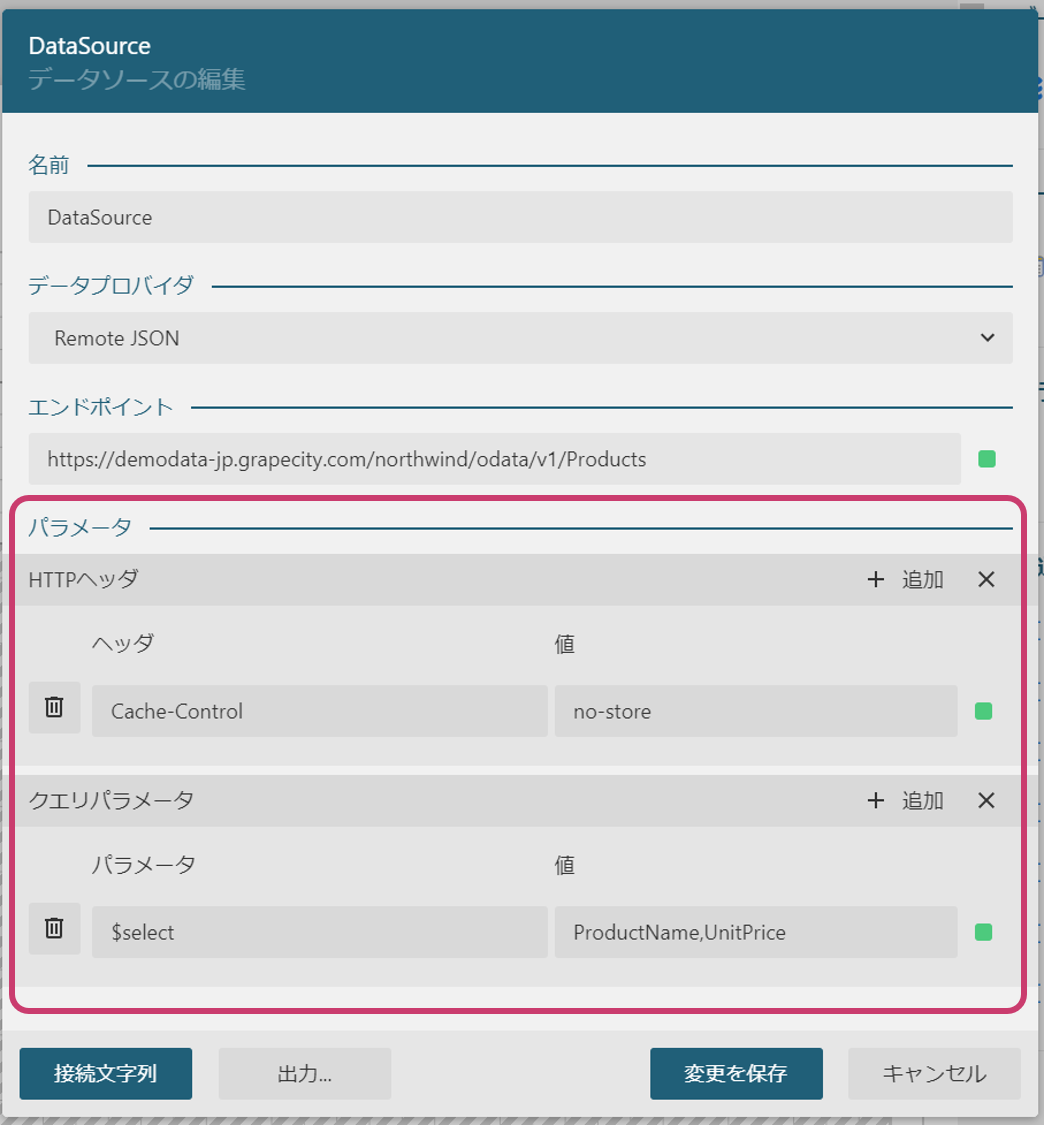
Task: Edit the $select parameter name field
Action: tap(319, 932)
